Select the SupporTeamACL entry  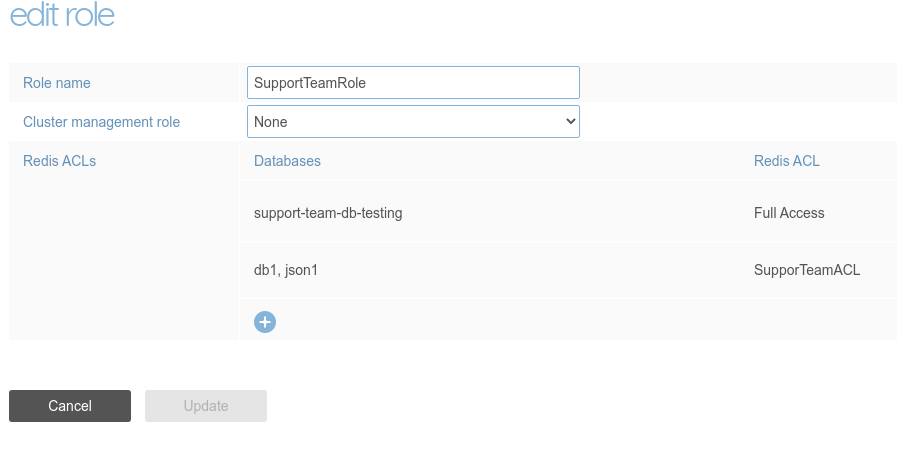point(806,270)
